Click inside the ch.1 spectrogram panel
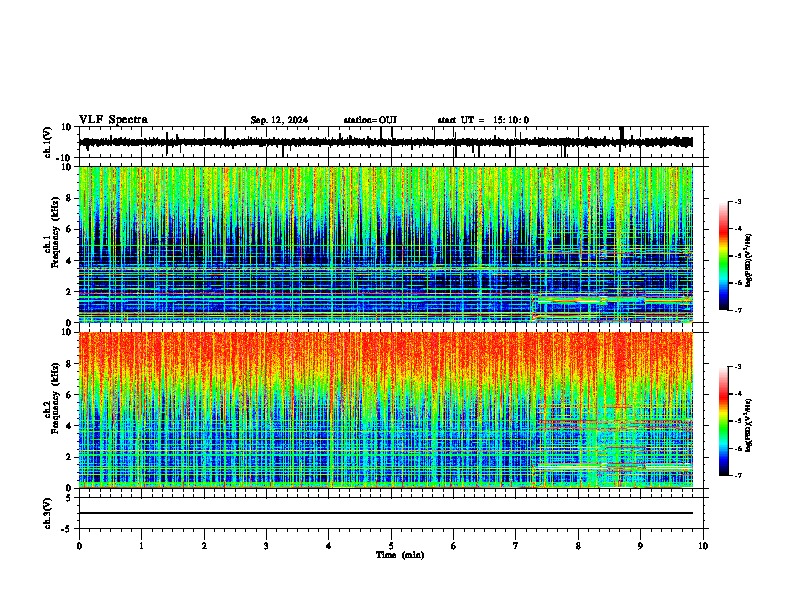Screen dimensions: 792x612 pos(386,244)
